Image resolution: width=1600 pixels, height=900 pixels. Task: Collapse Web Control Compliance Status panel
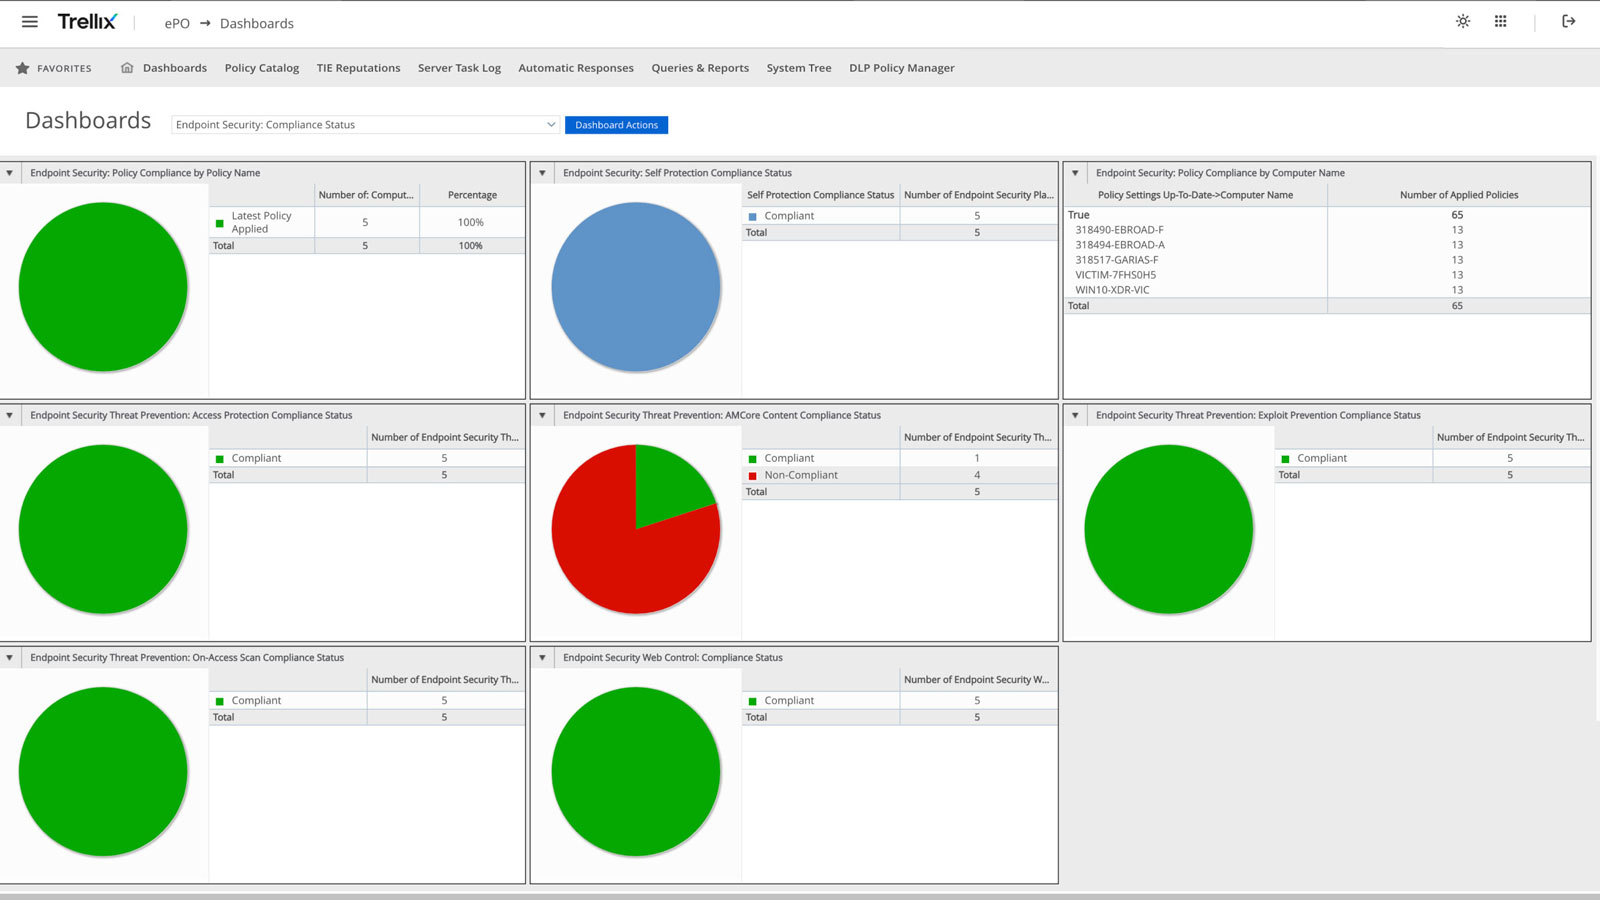pos(542,658)
